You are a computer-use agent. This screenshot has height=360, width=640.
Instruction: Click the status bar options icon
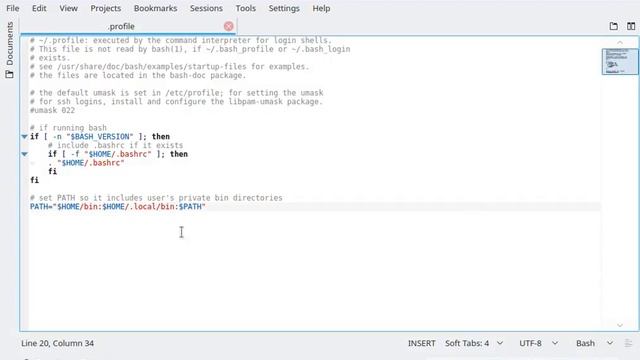(x=629, y=343)
